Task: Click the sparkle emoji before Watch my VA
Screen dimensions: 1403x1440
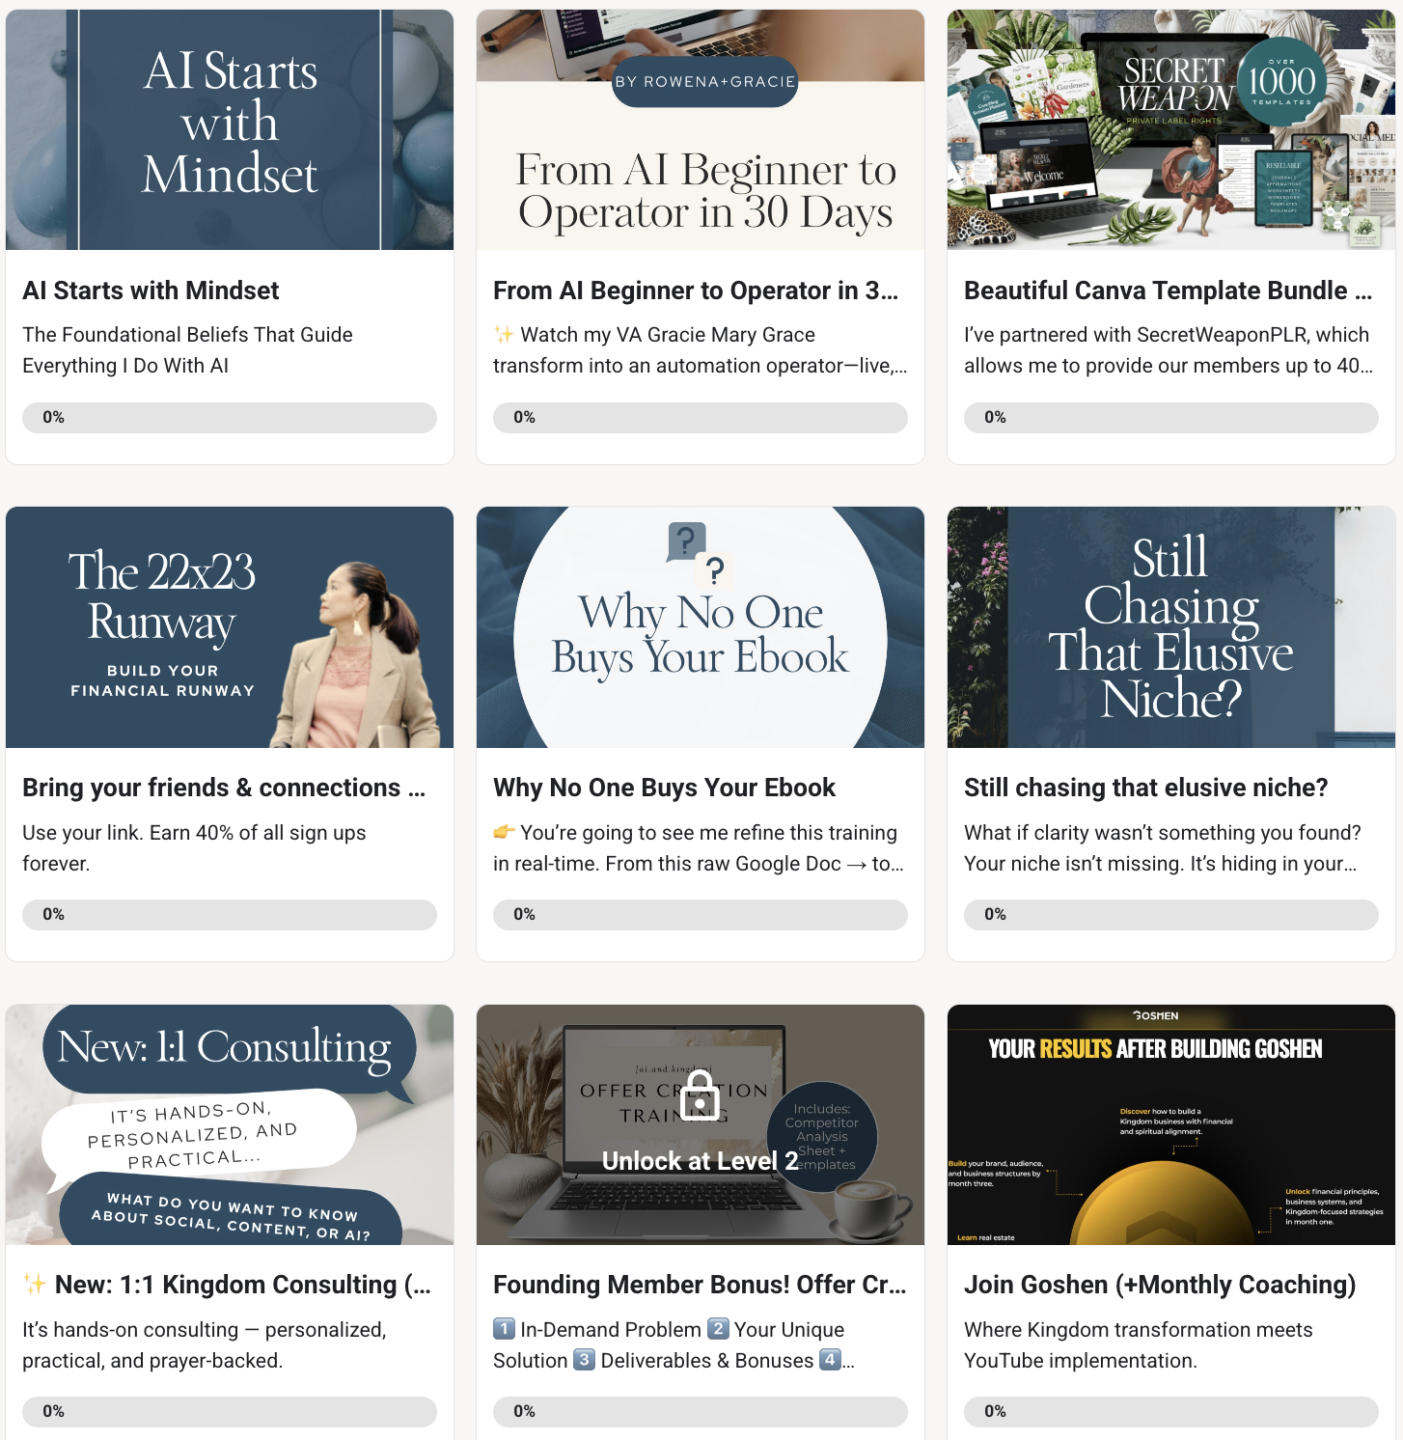Action: pos(504,334)
